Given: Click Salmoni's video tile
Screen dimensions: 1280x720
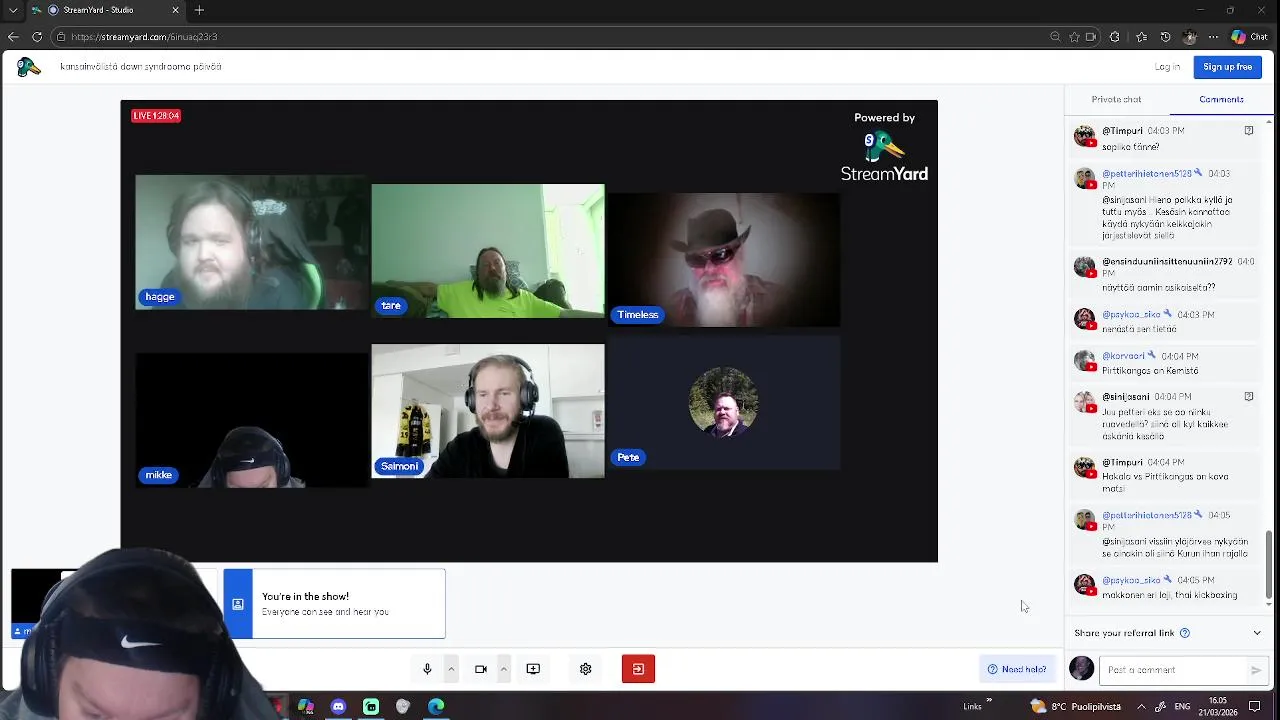Looking at the screenshot, I should (x=488, y=411).
